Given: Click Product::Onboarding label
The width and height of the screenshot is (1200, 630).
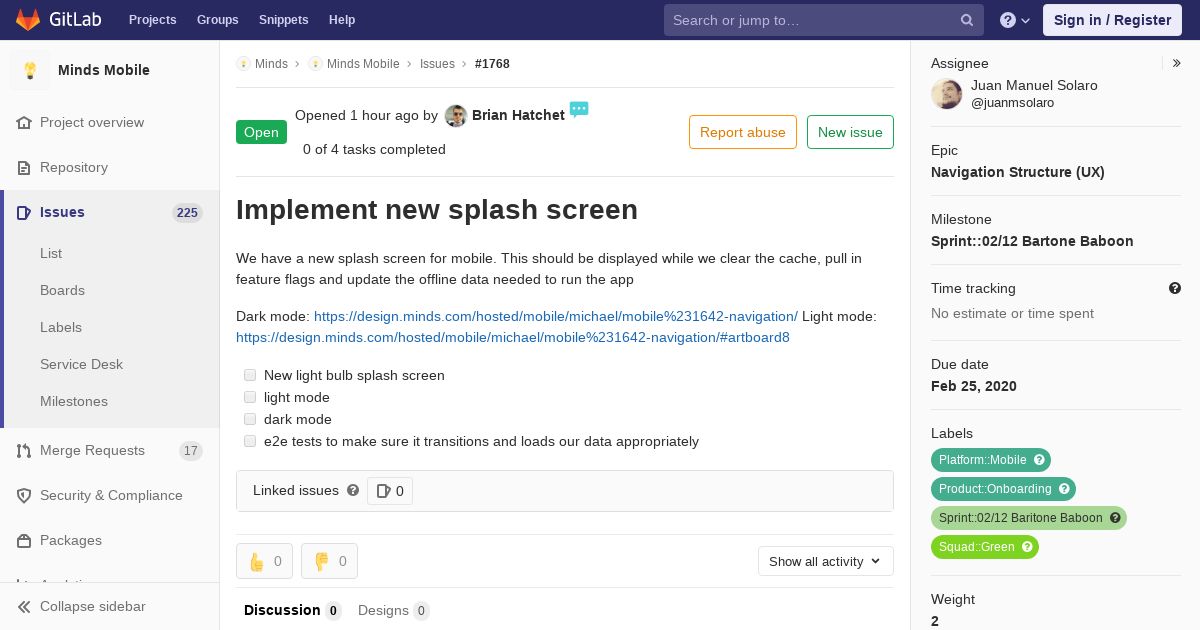Looking at the screenshot, I should [995, 489].
